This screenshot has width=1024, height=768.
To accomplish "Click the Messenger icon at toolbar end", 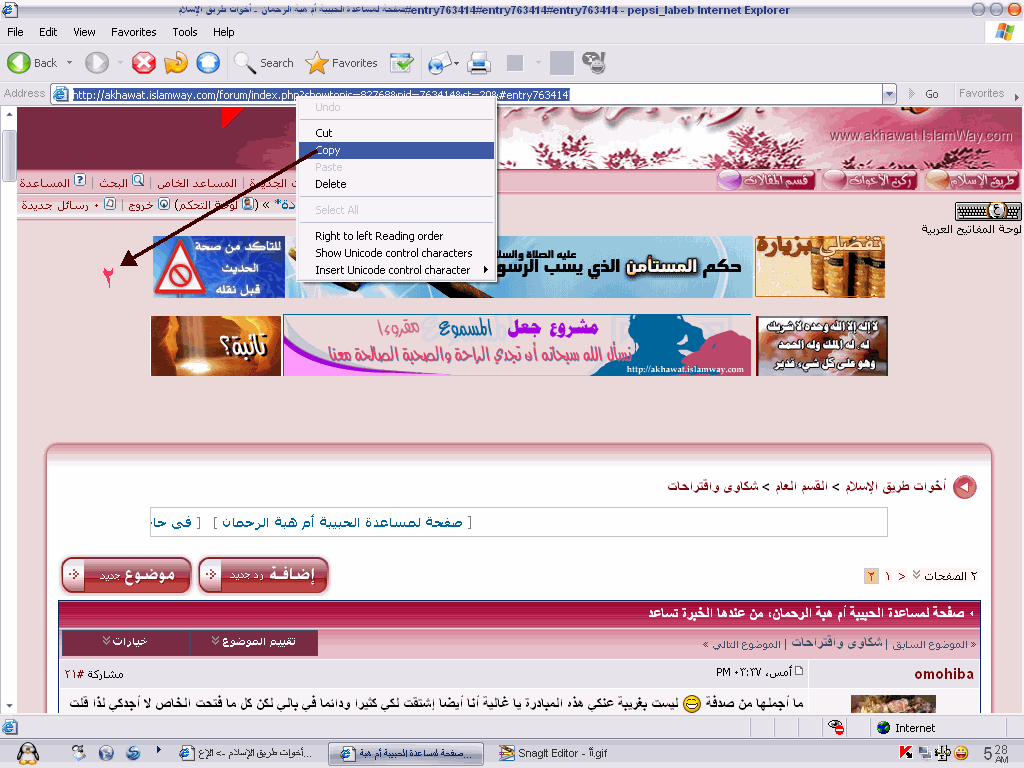I will (594, 63).
